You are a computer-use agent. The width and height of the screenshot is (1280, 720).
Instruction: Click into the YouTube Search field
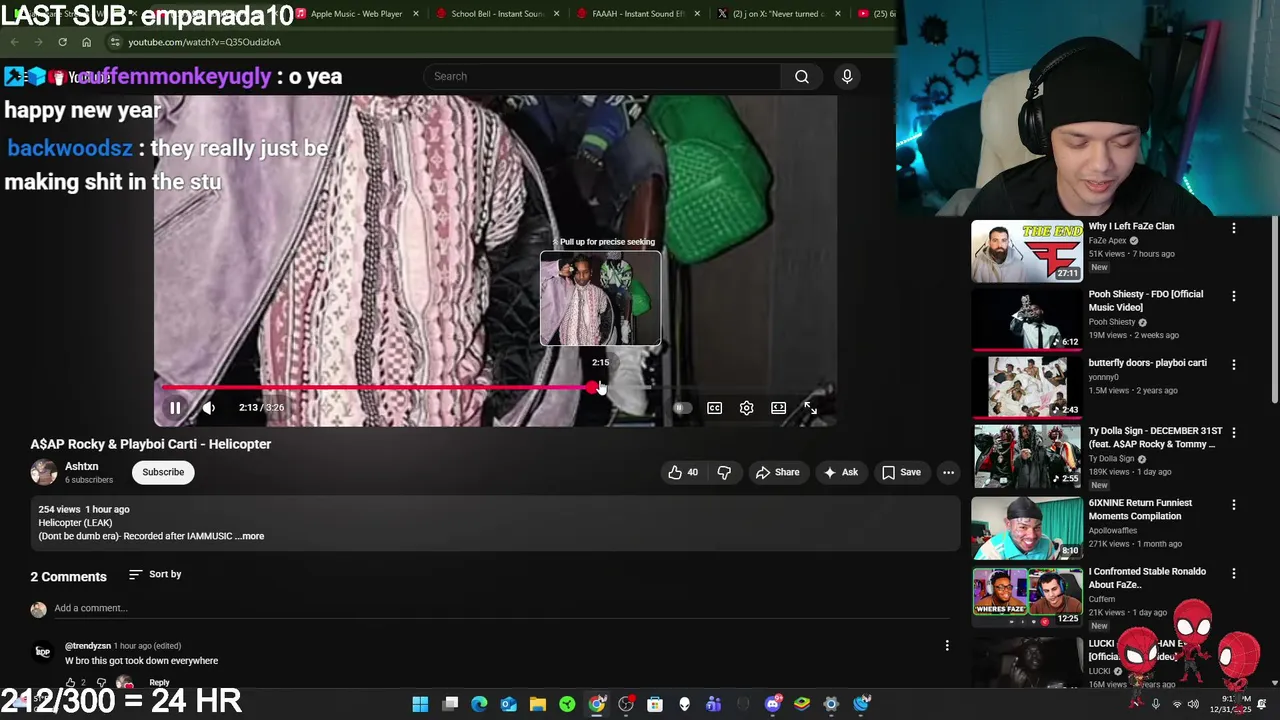(x=603, y=76)
